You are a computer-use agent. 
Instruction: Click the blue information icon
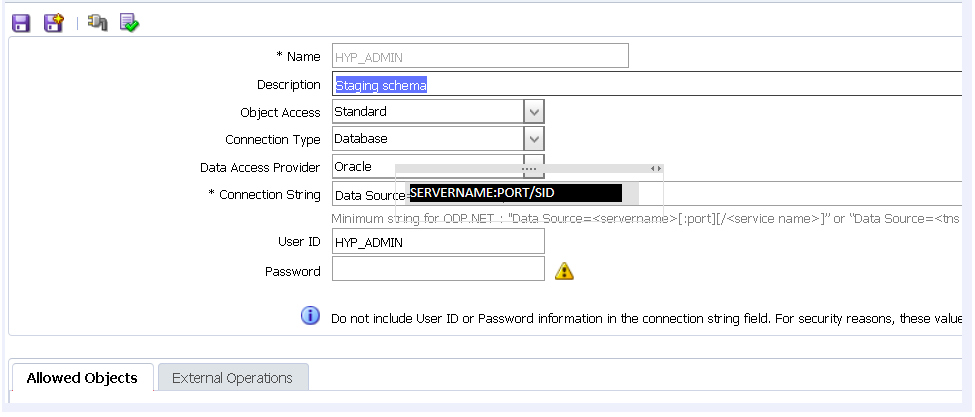(310, 316)
